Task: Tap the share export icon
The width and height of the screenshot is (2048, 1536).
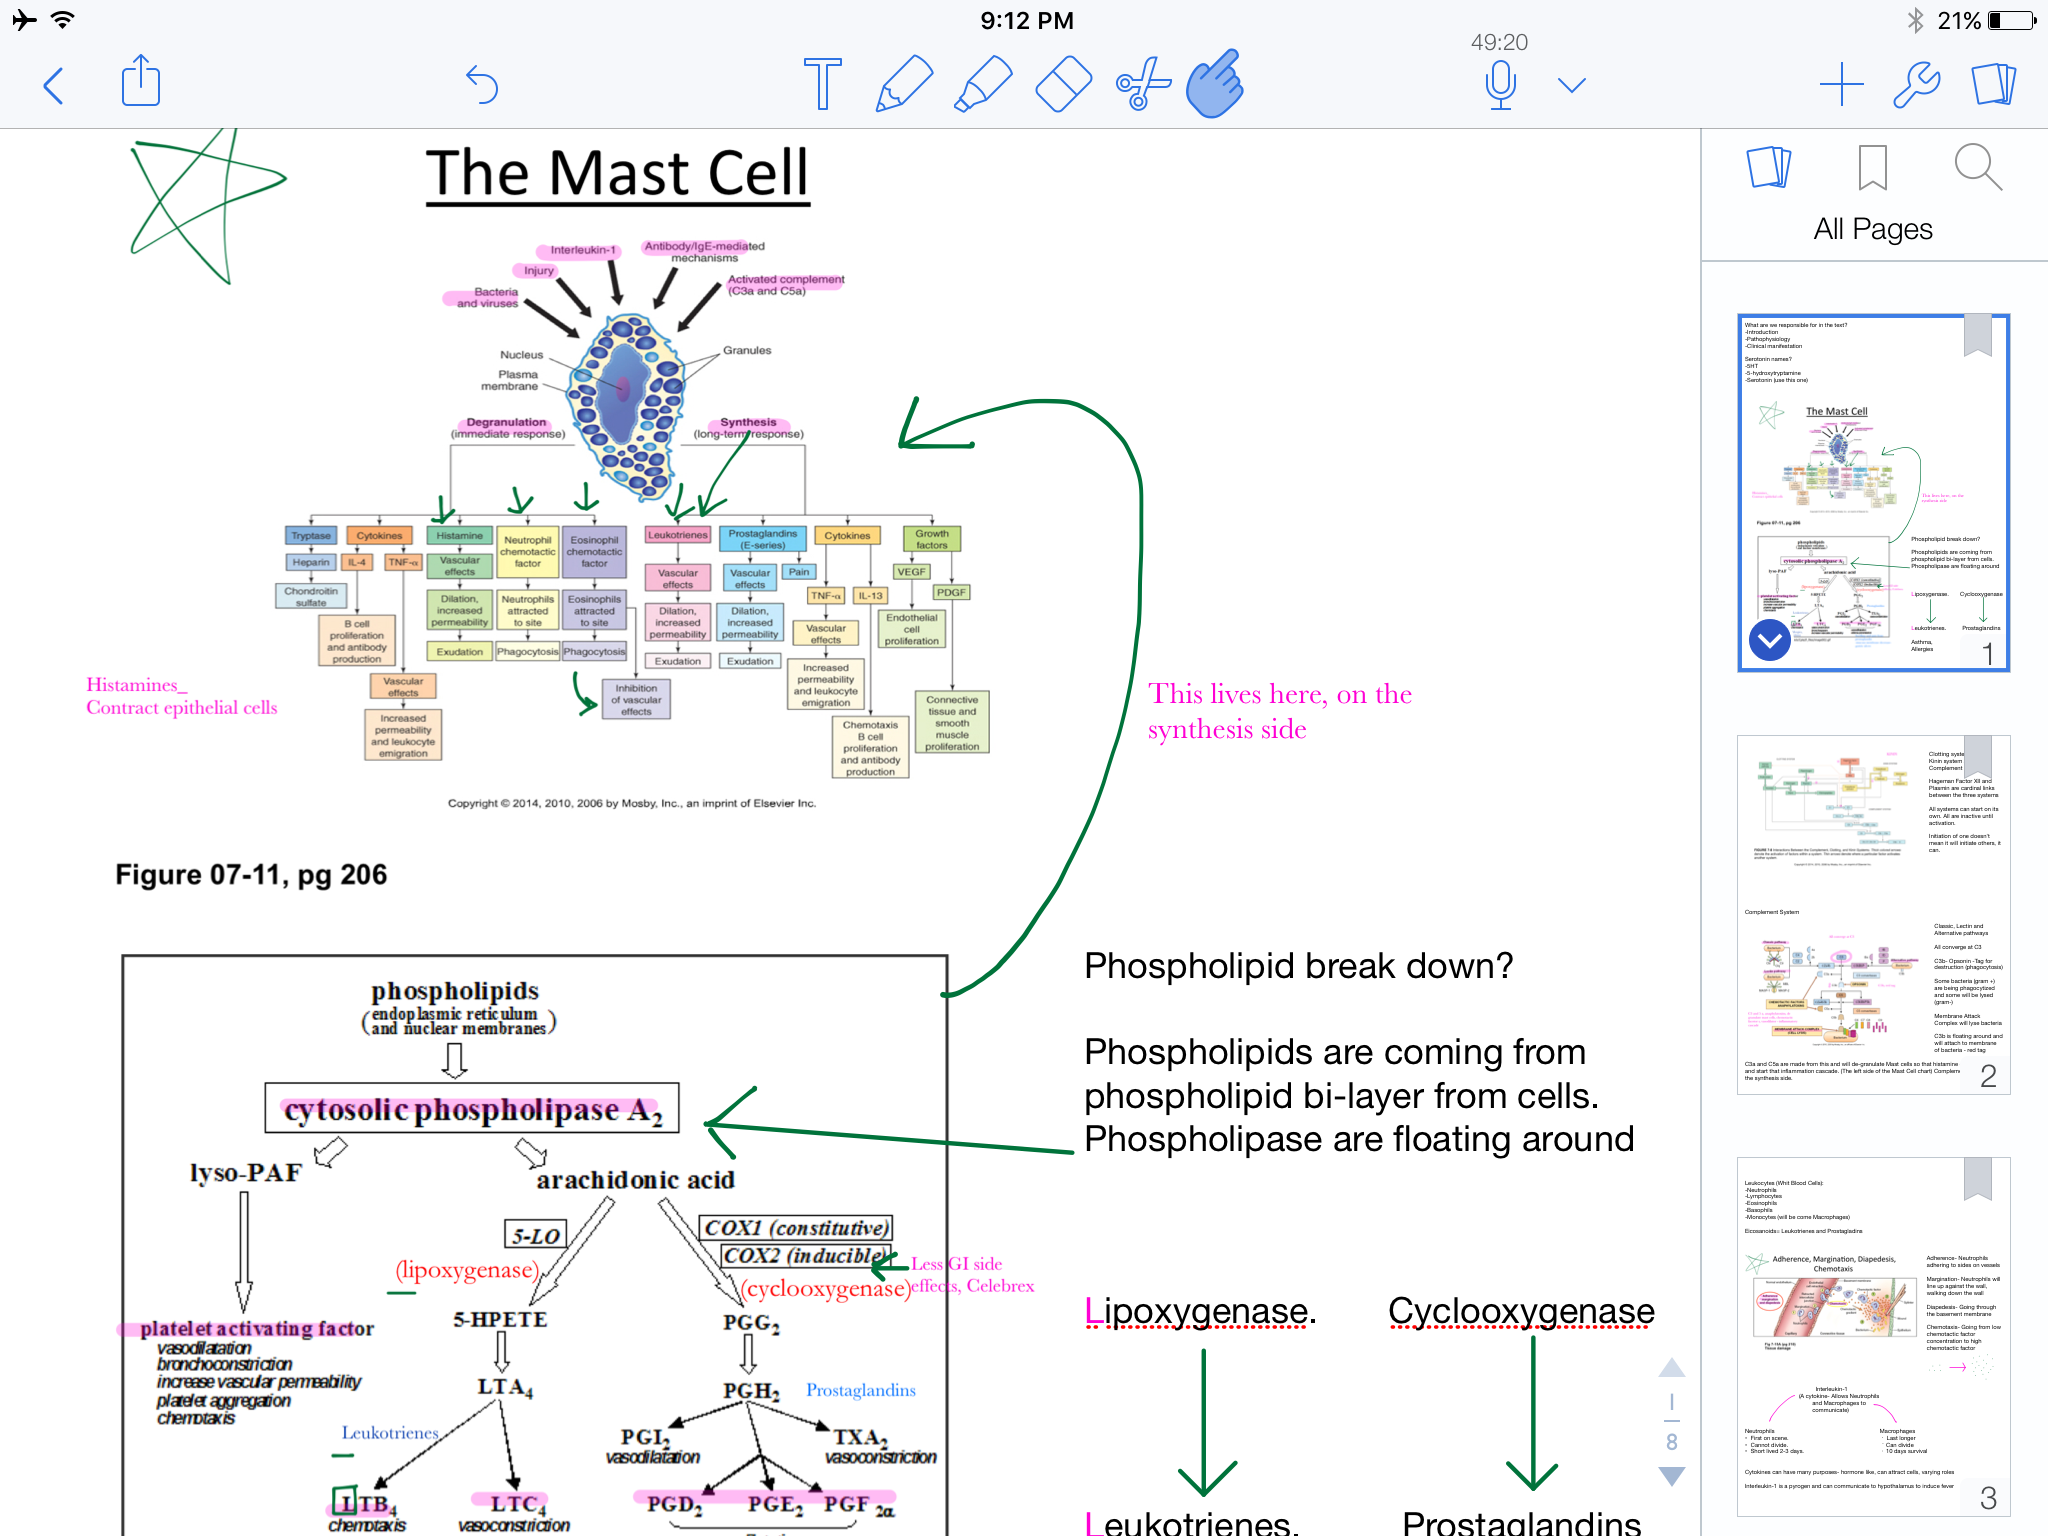Action: tap(141, 82)
